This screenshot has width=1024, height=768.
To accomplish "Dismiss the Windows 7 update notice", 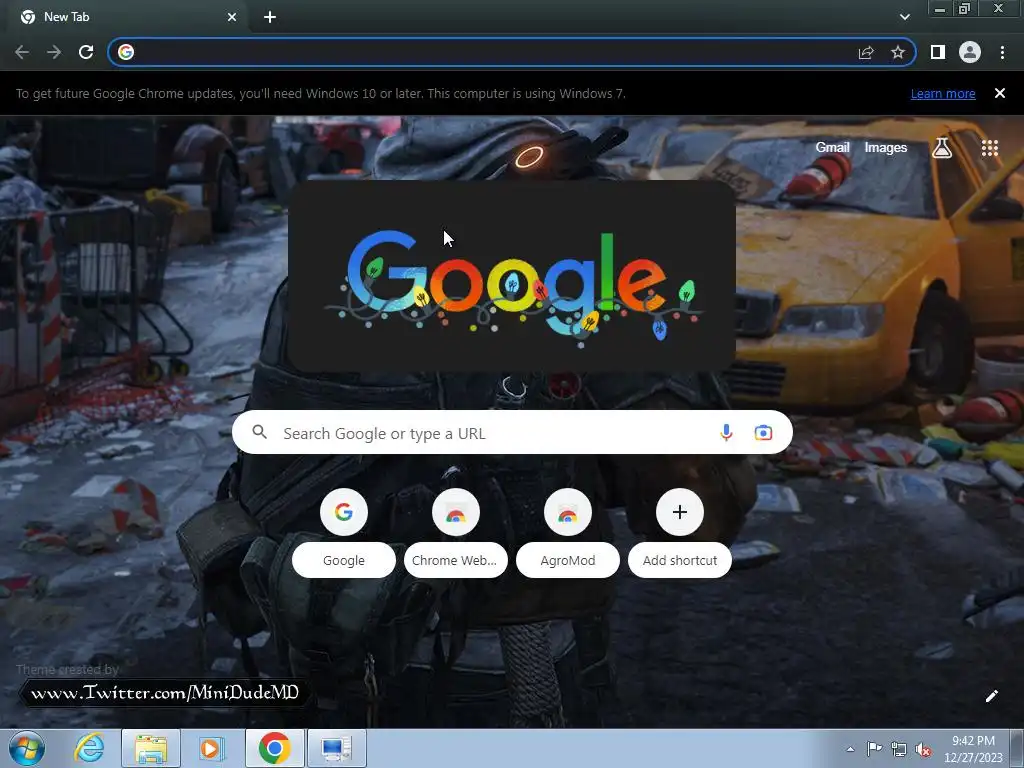I will (1000, 93).
